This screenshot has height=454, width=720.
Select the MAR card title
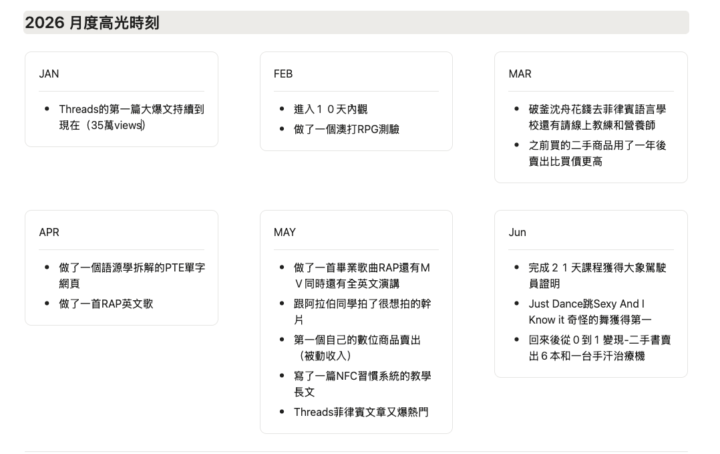pyautogui.click(x=520, y=74)
